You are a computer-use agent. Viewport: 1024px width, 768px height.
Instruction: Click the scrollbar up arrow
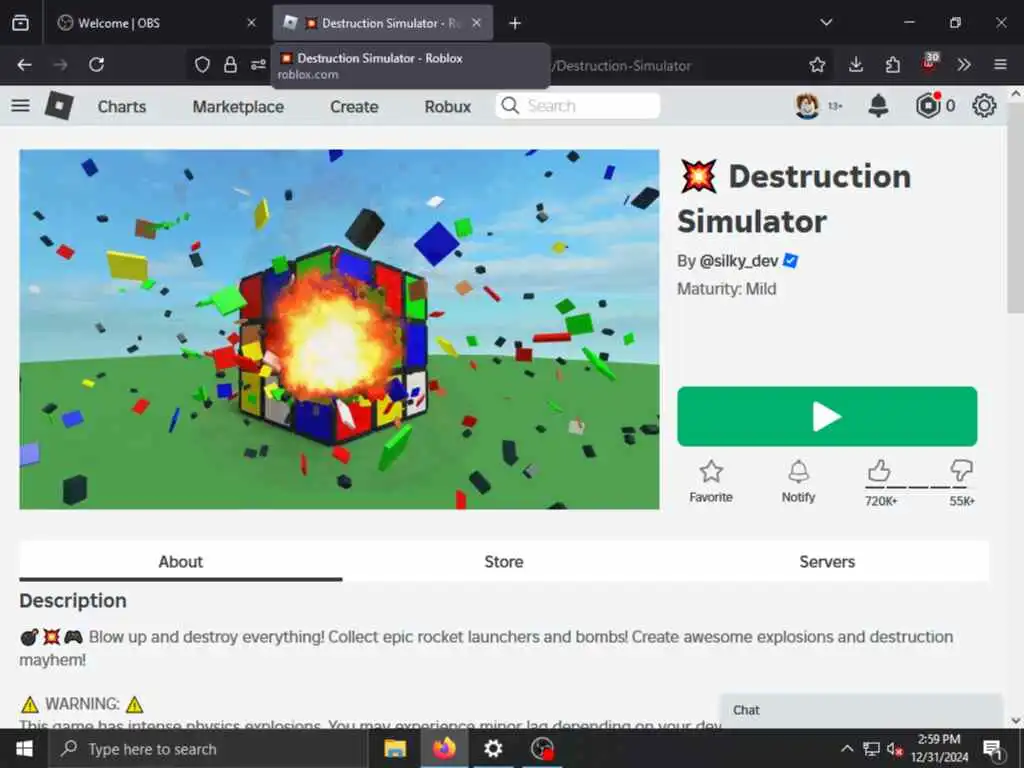1016,94
